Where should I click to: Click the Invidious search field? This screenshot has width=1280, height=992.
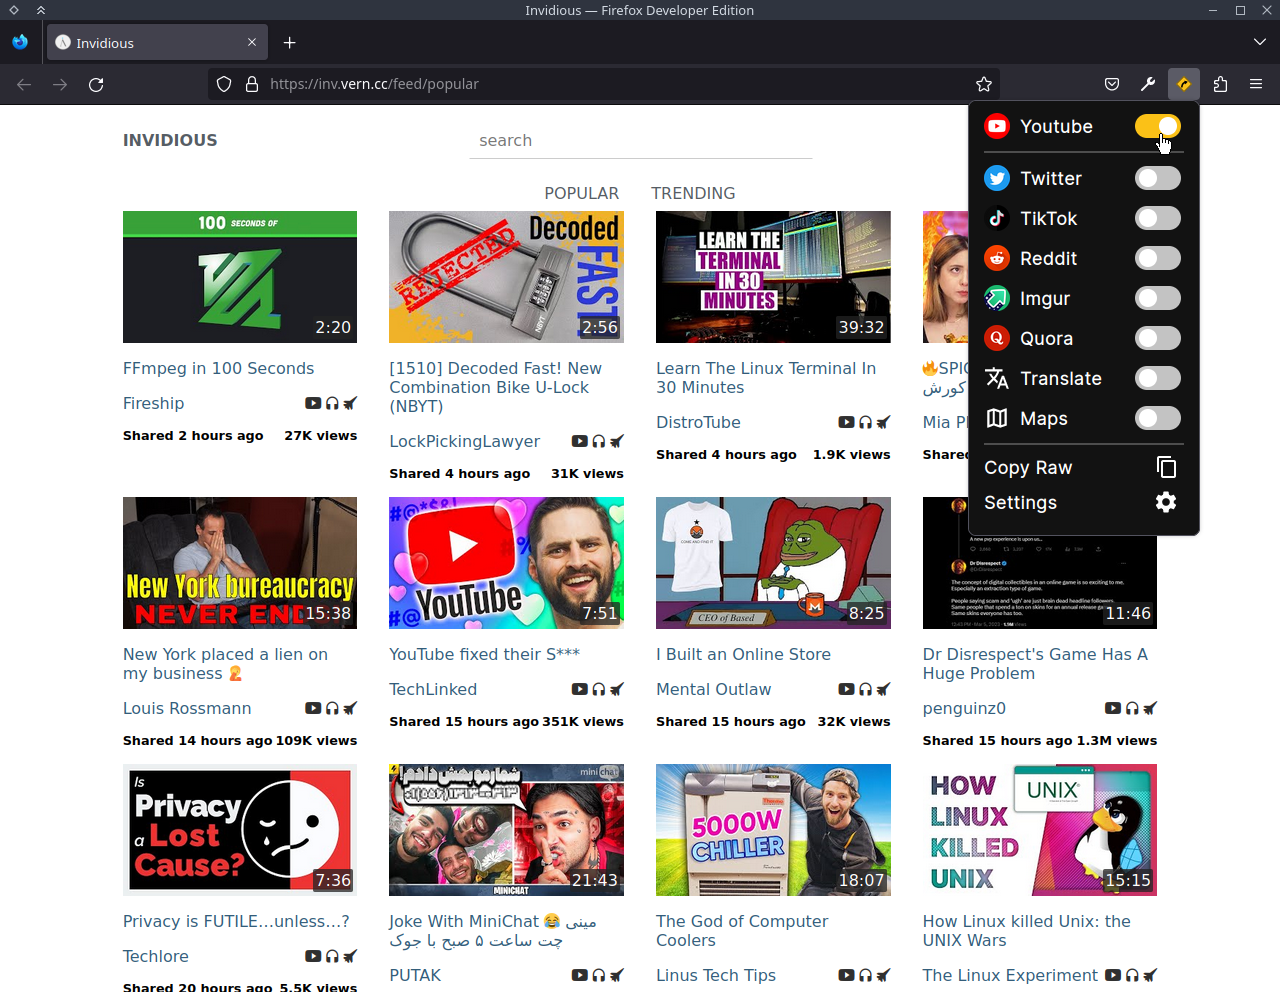tap(641, 140)
